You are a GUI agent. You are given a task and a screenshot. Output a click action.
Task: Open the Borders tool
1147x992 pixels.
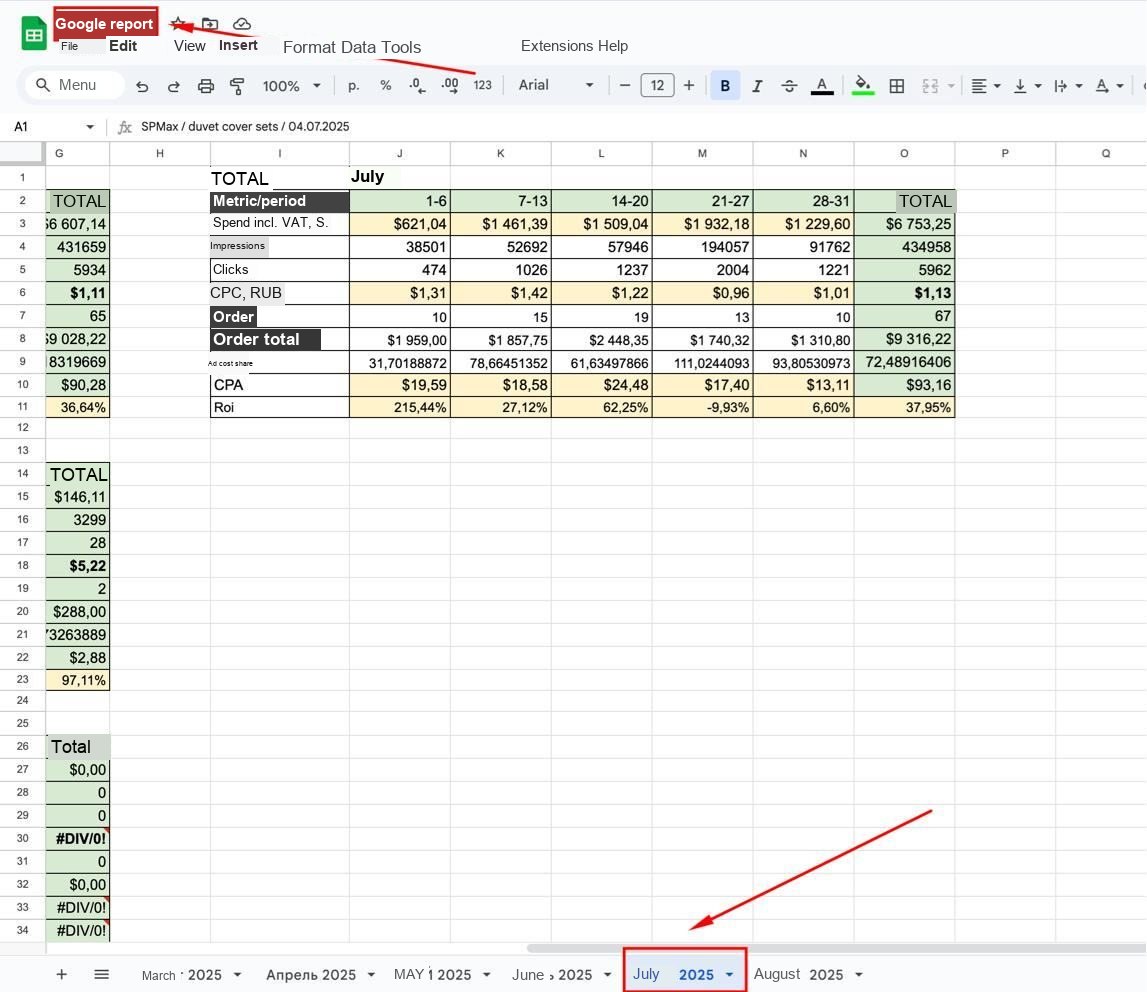[x=896, y=86]
